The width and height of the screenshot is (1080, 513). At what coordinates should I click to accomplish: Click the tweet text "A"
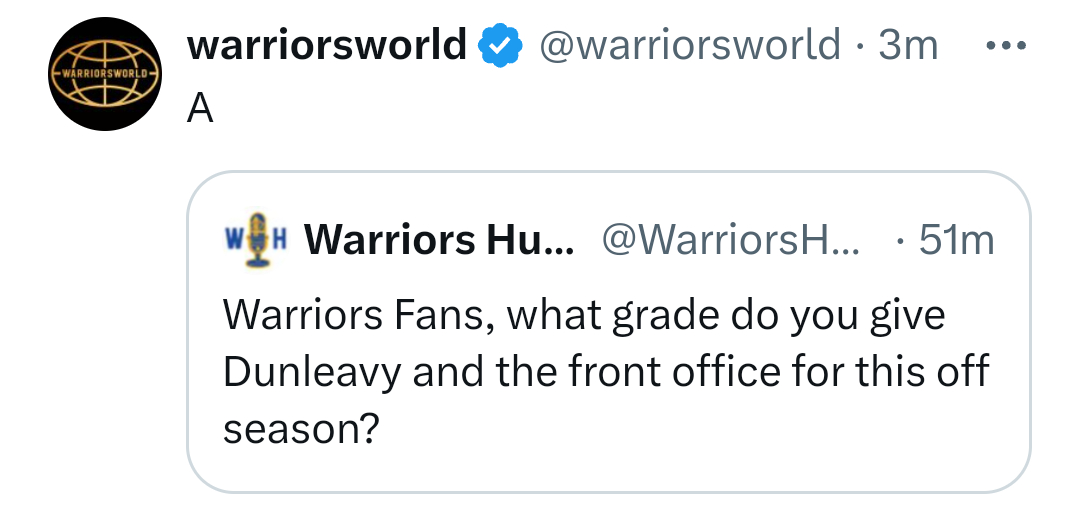coord(200,109)
